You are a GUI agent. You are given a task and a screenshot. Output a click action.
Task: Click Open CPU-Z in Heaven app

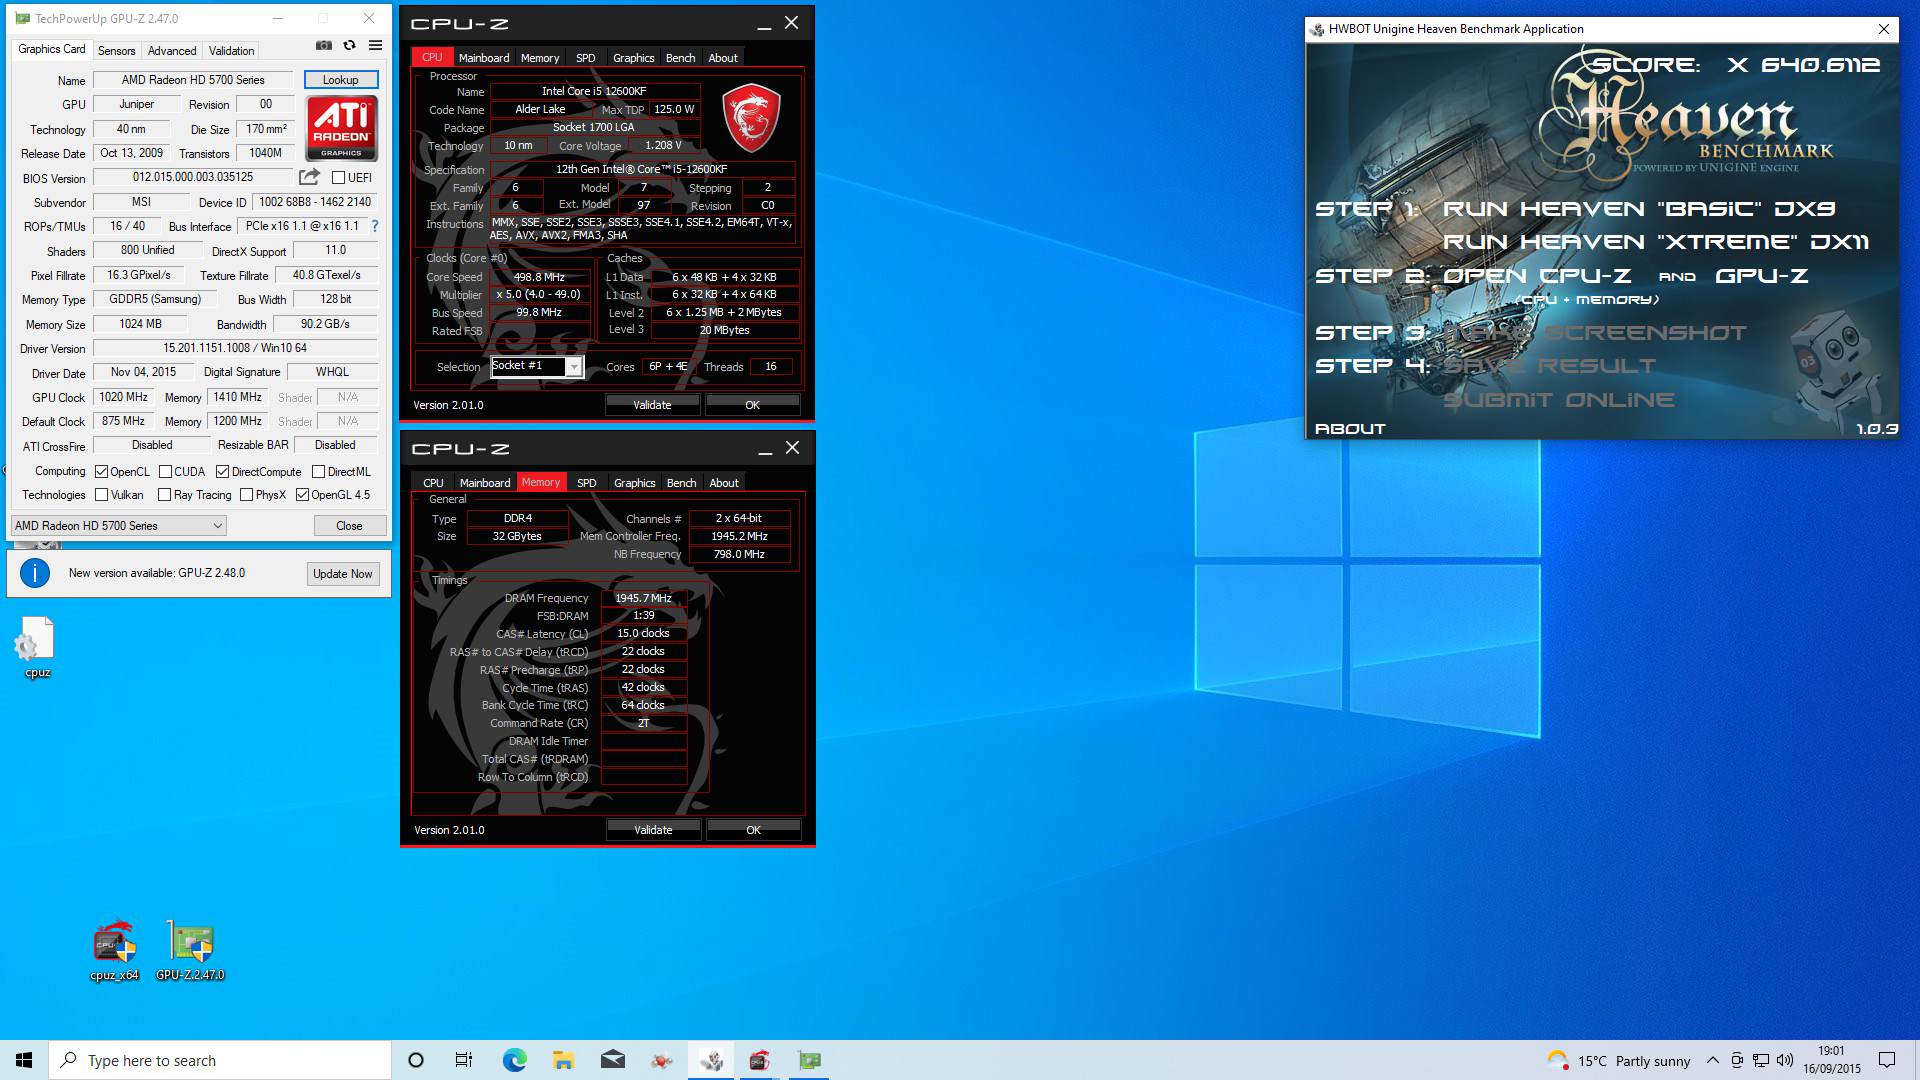pyautogui.click(x=1537, y=276)
